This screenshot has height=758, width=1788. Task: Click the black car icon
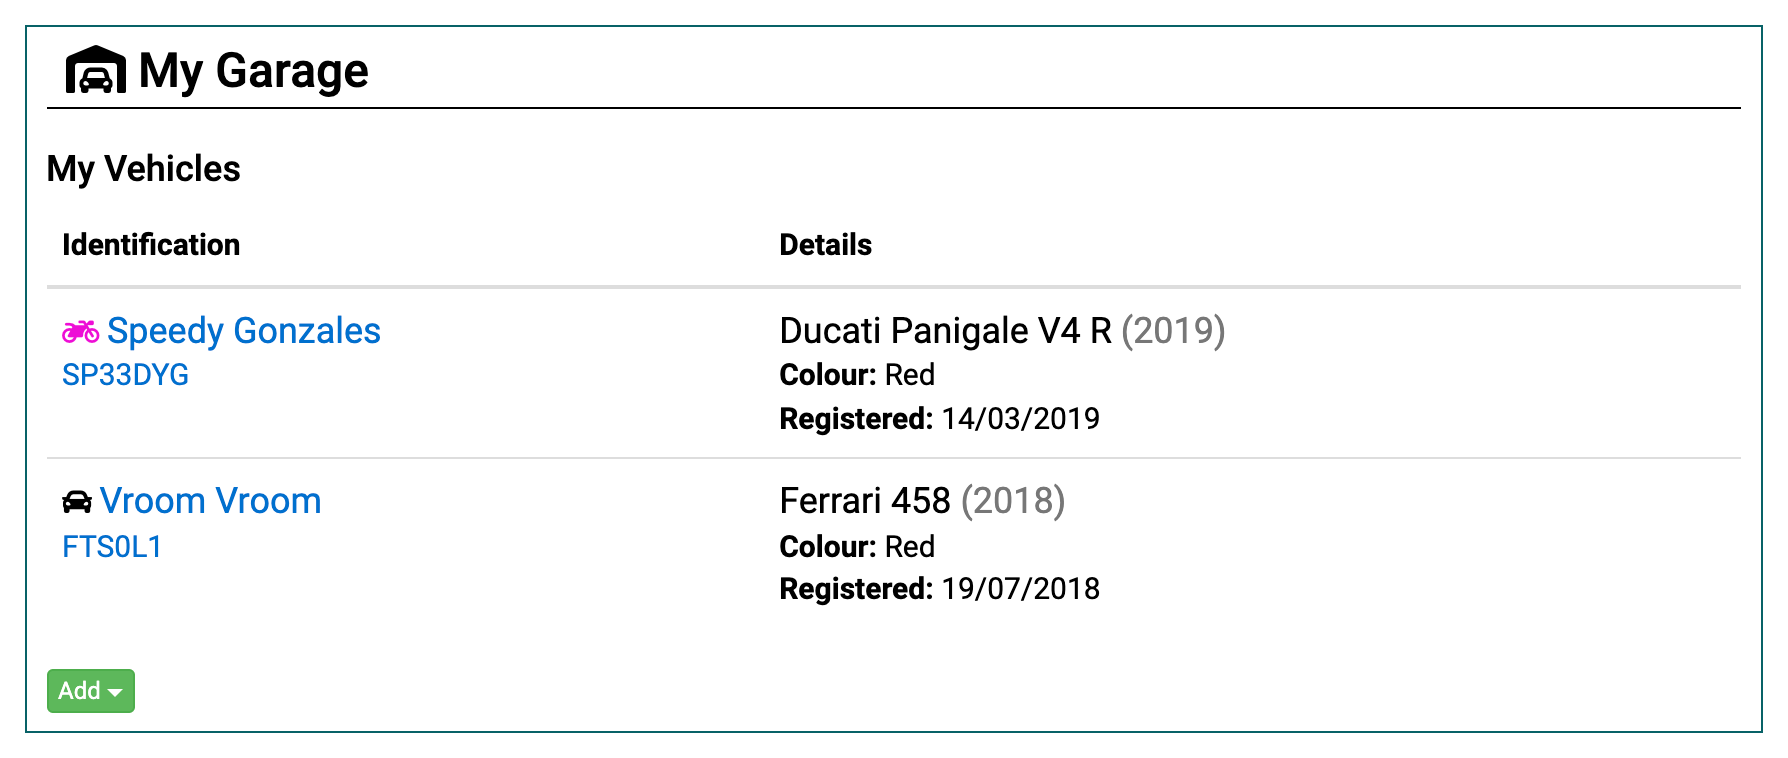77,502
